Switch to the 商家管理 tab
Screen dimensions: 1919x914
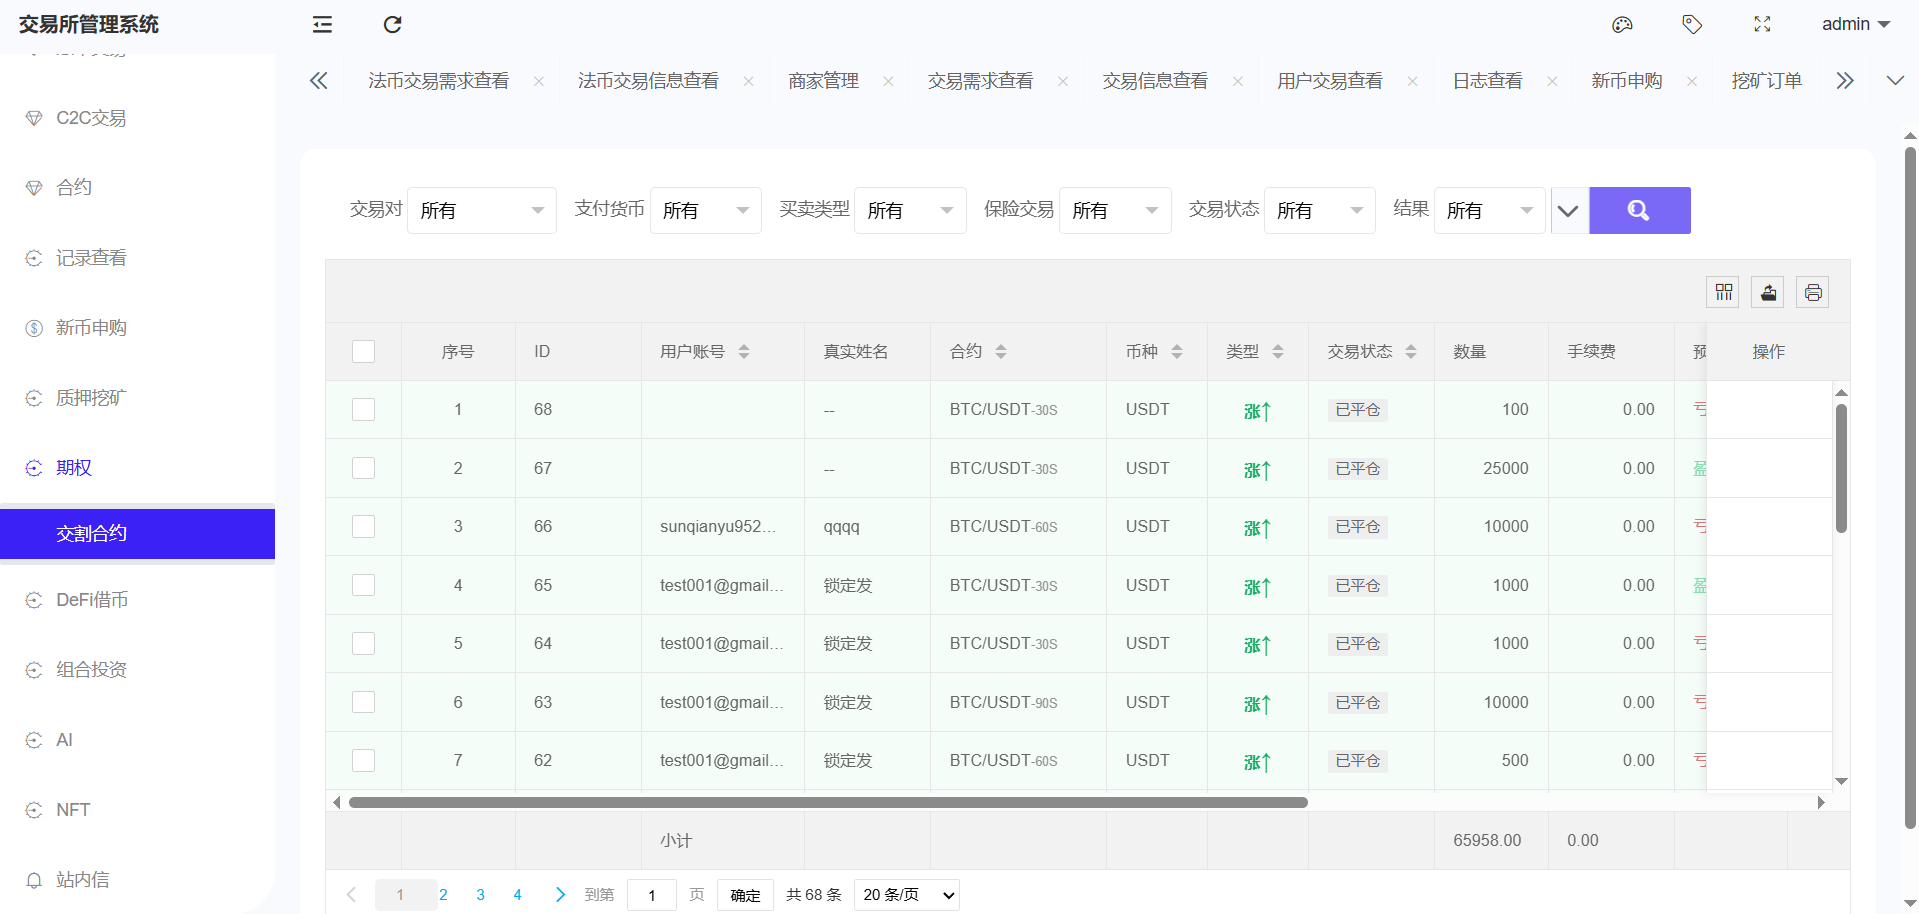click(823, 81)
